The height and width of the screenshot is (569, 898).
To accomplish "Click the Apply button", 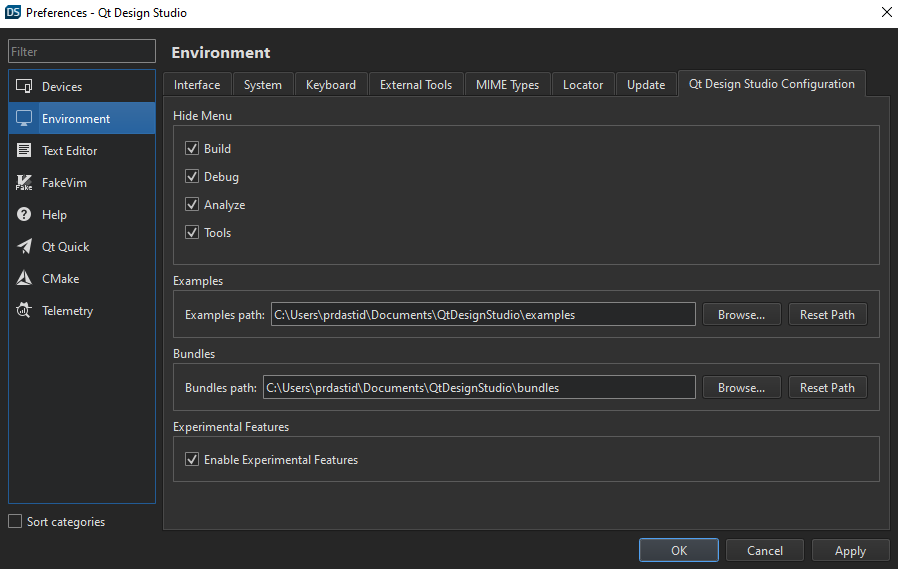I will pos(850,551).
